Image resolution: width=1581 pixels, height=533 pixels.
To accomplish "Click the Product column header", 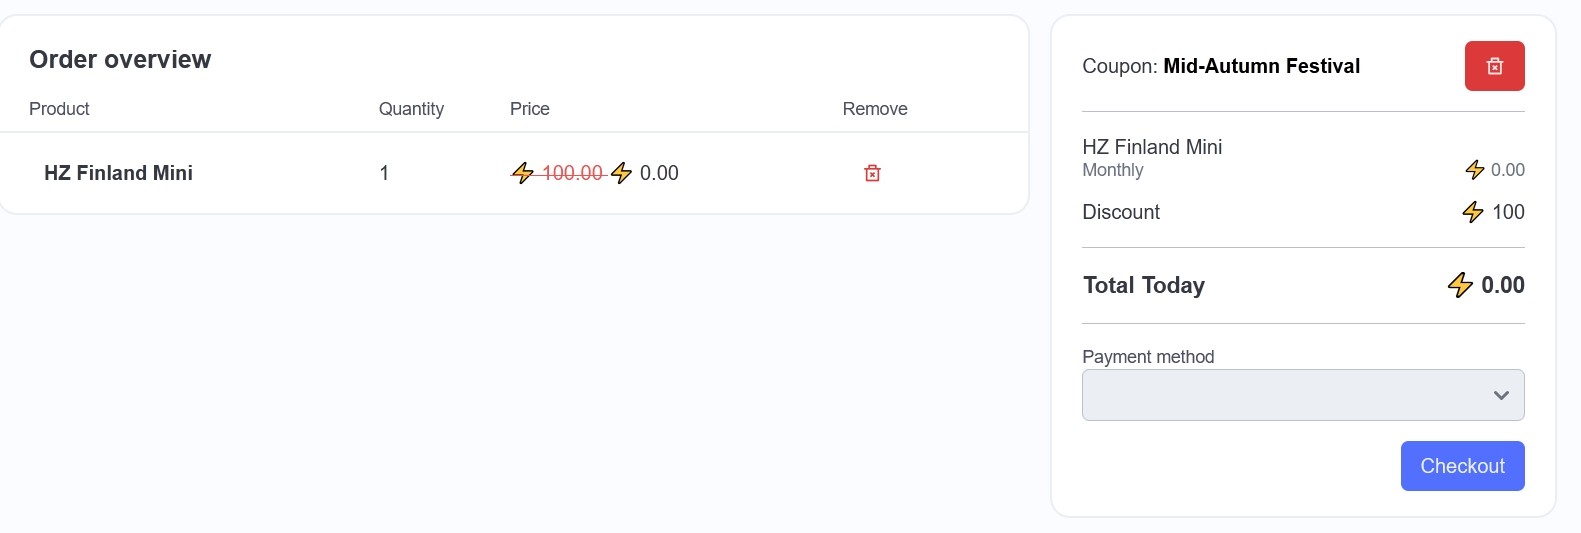I will (59, 109).
